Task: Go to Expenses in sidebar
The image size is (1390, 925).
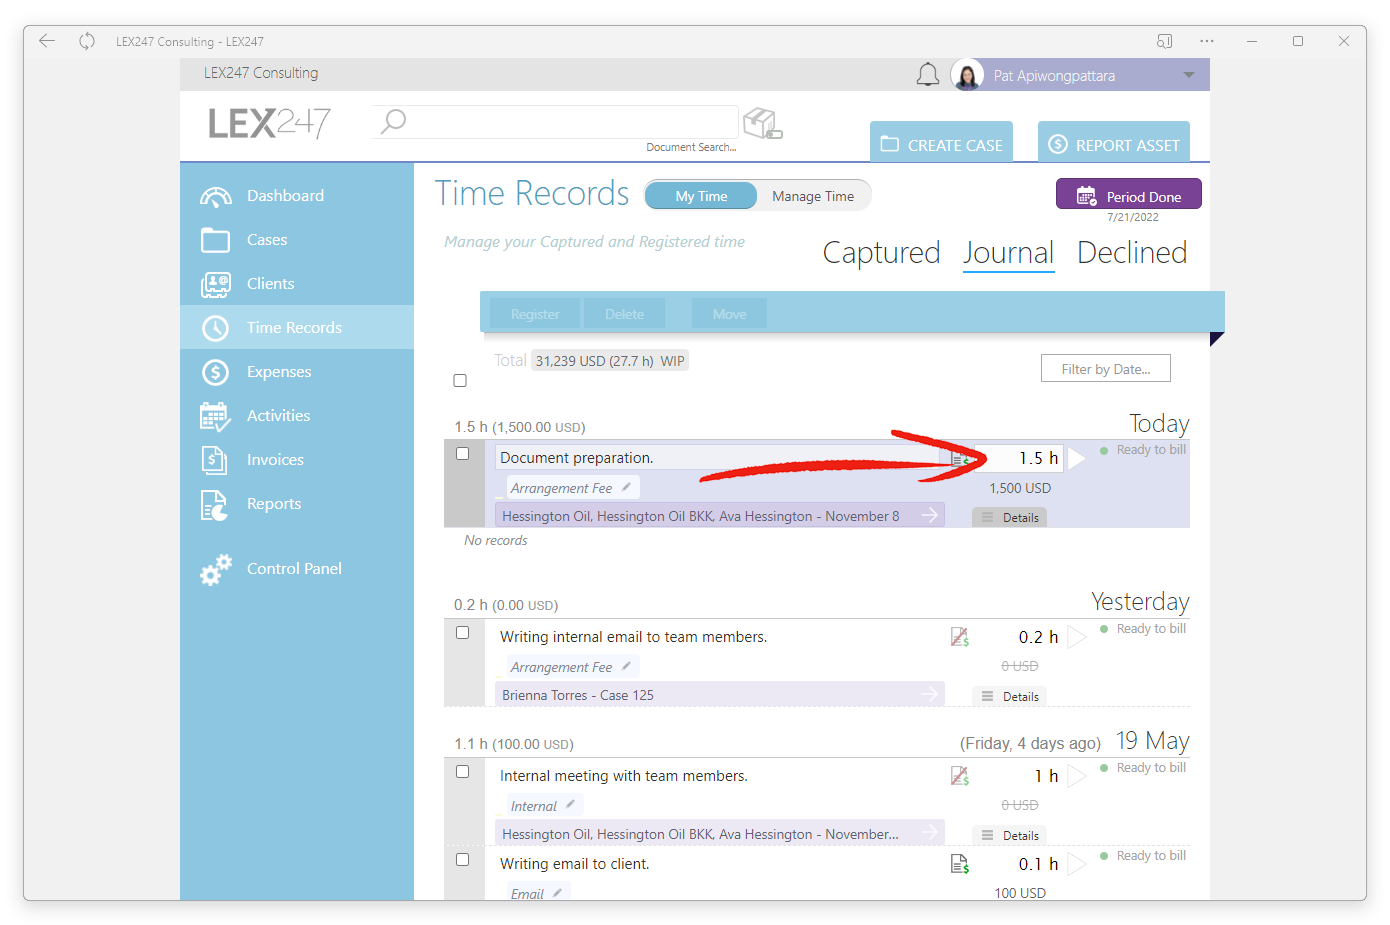Action: click(279, 372)
